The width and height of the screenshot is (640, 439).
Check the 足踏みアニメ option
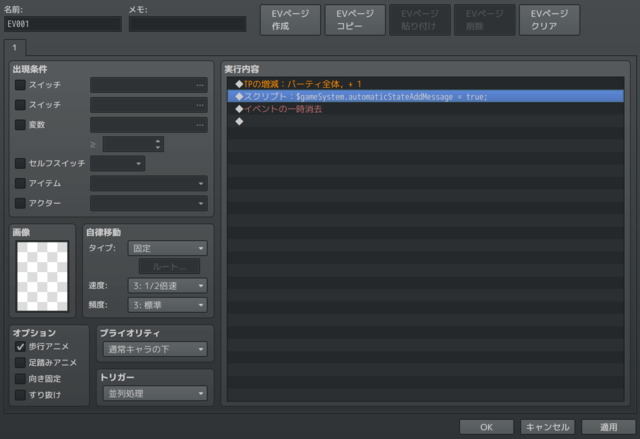[x=20, y=362]
